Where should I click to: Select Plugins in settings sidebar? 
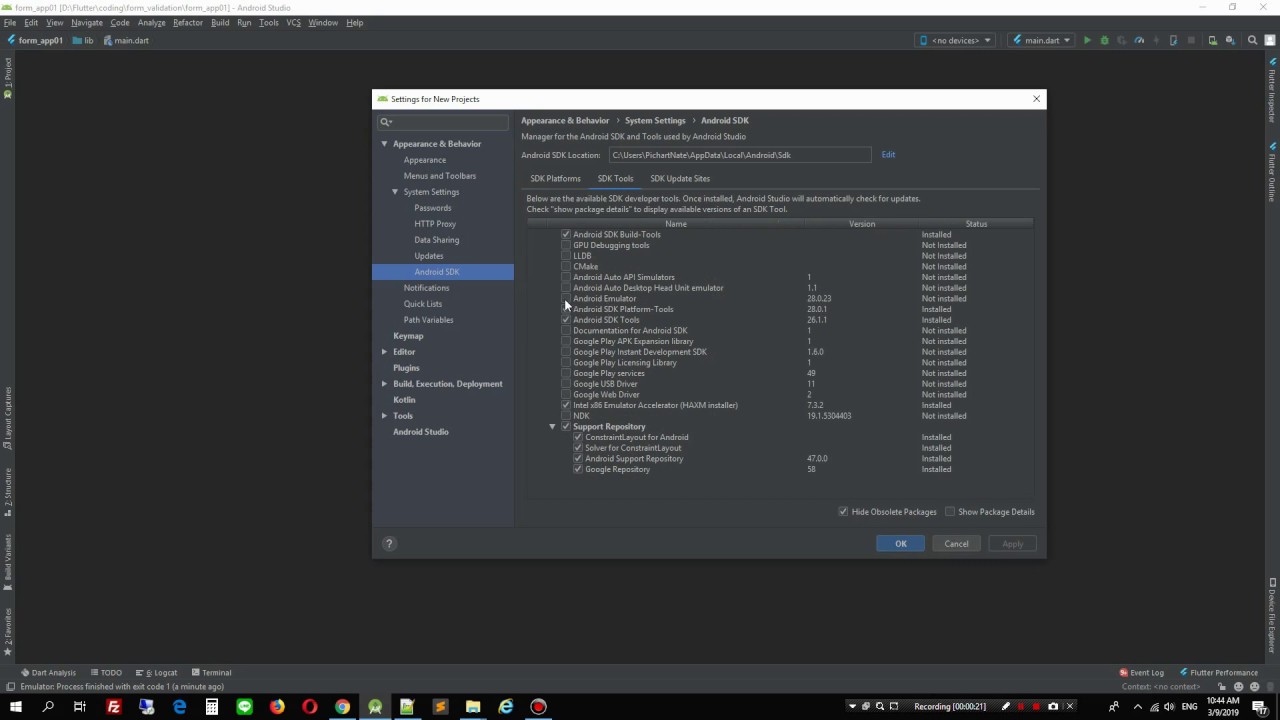pos(406,368)
